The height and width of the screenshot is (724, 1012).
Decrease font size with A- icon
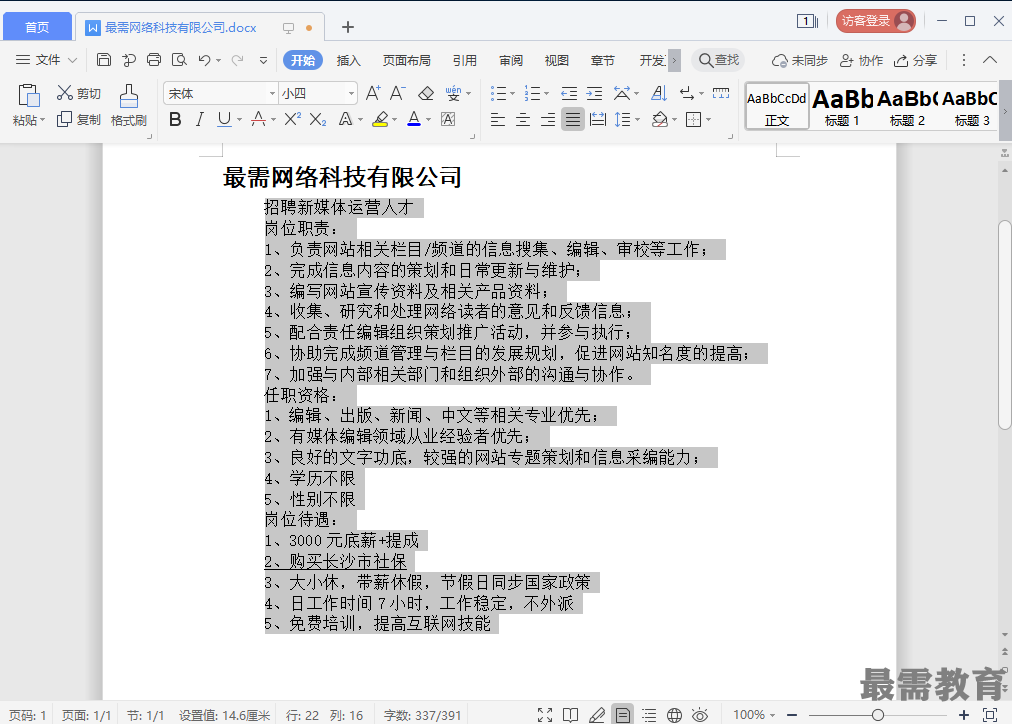[x=398, y=93]
